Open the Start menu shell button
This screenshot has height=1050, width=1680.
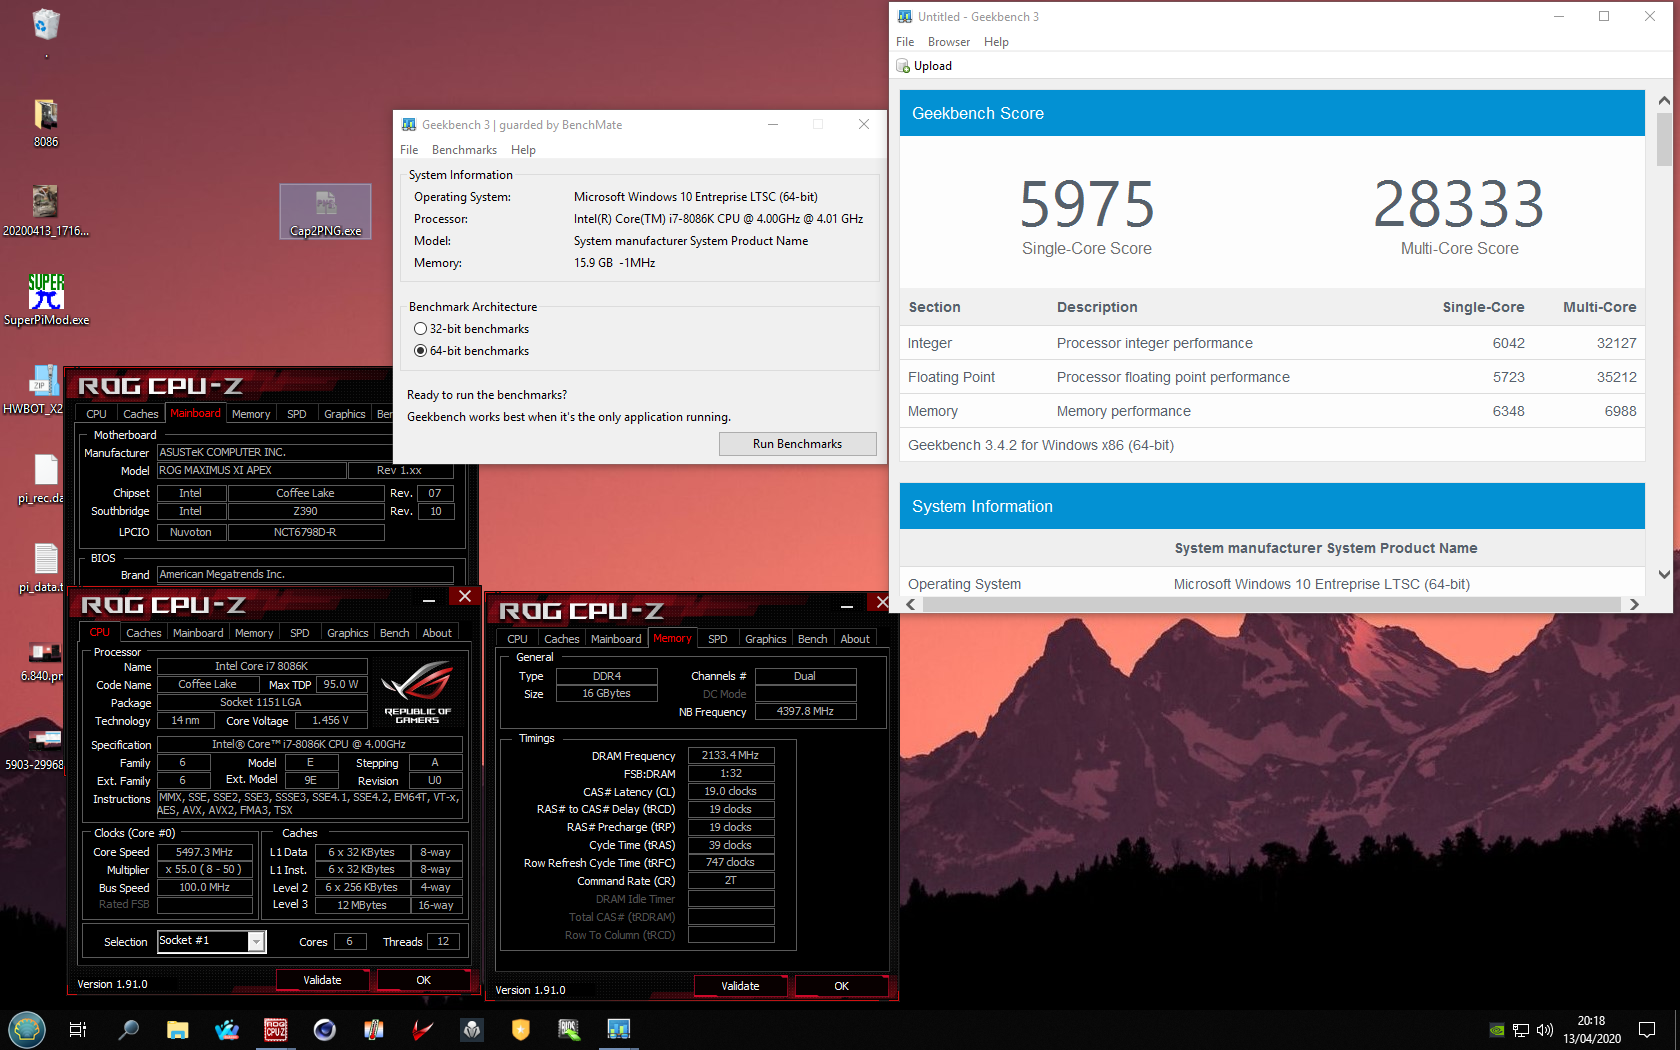click(27, 1029)
